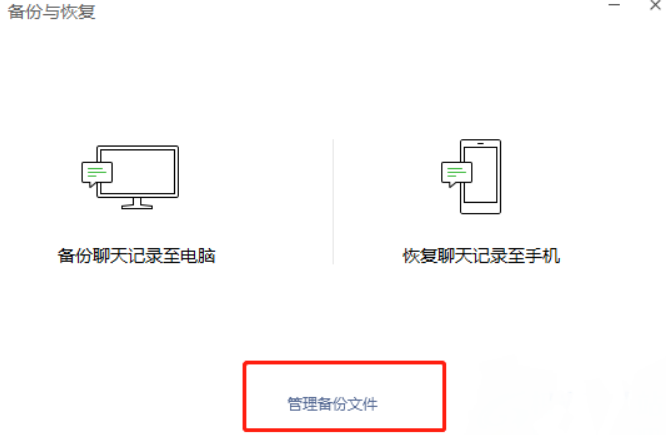Click the inner screen of the phone icon
The width and height of the screenshot is (666, 435).
point(481,175)
